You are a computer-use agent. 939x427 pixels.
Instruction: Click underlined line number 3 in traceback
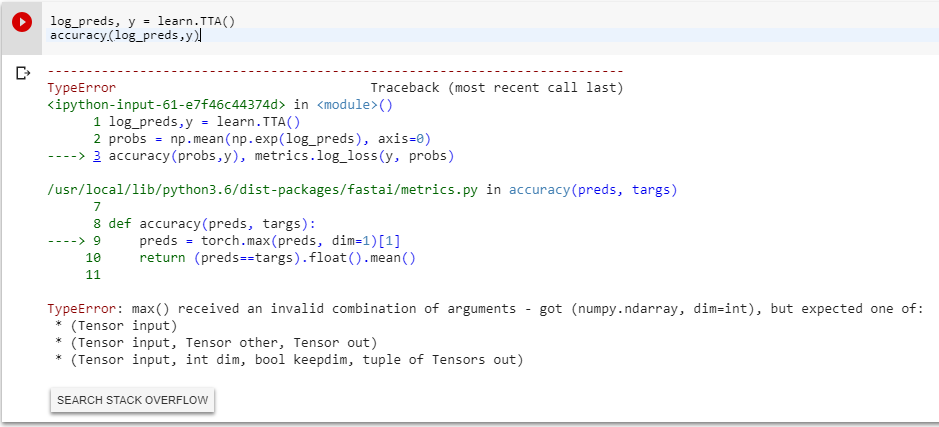97,156
